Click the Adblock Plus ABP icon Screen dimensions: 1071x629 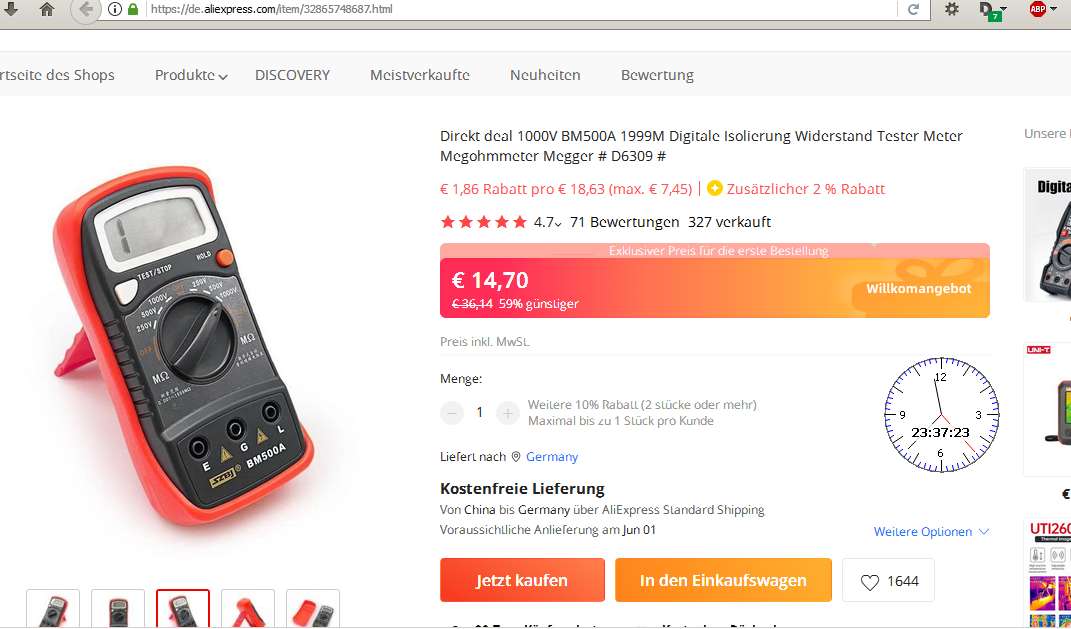(1038, 9)
